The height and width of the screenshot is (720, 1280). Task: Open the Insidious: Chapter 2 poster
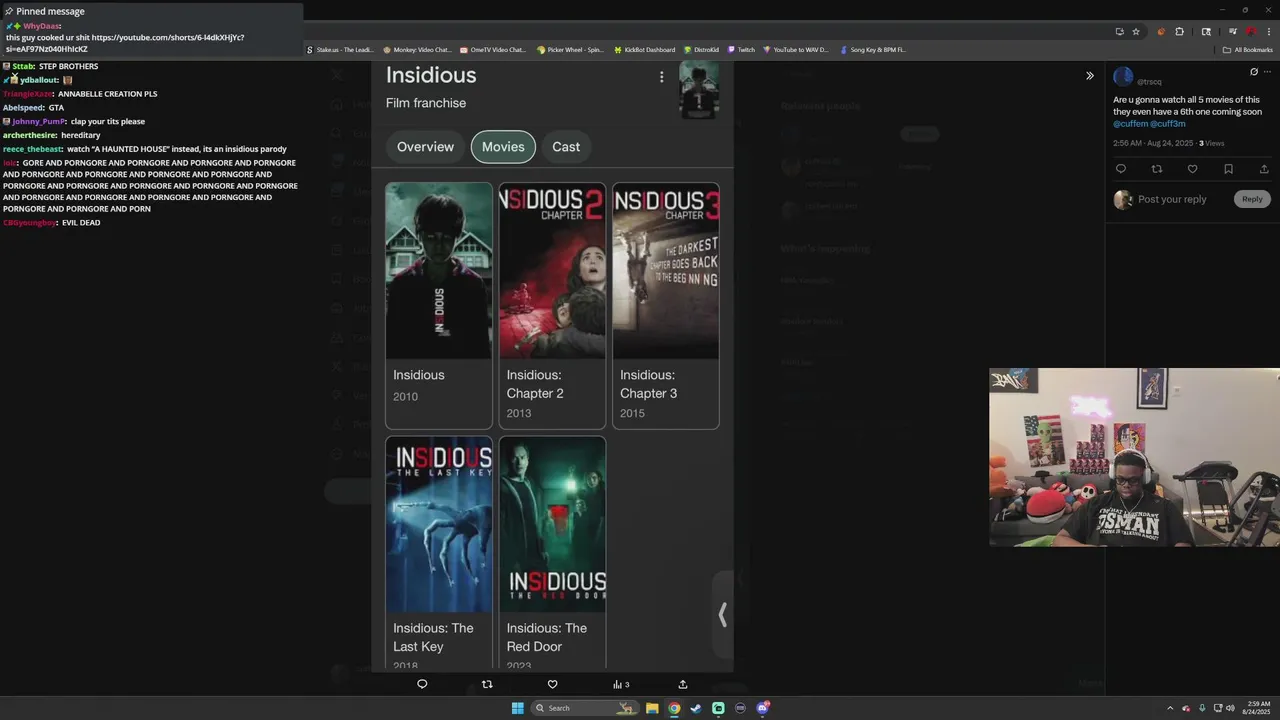click(x=552, y=271)
